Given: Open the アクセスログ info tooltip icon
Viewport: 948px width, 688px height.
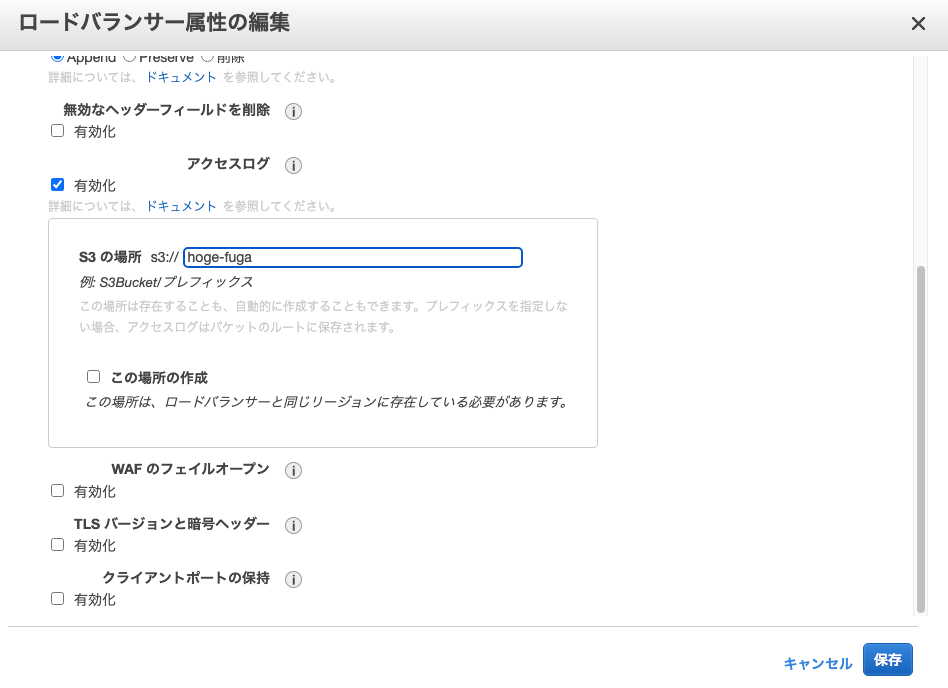Looking at the screenshot, I should pos(293,165).
